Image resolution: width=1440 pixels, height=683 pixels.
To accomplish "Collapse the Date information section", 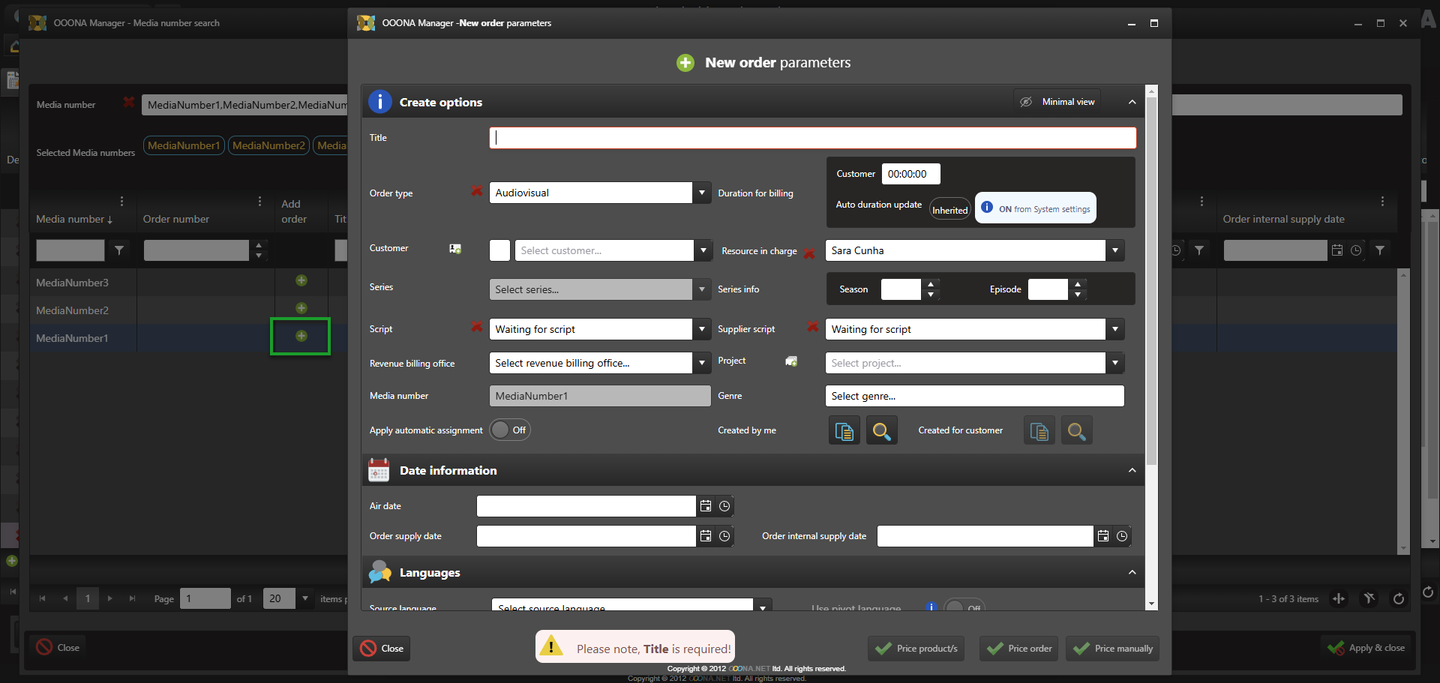I will coord(1132,470).
